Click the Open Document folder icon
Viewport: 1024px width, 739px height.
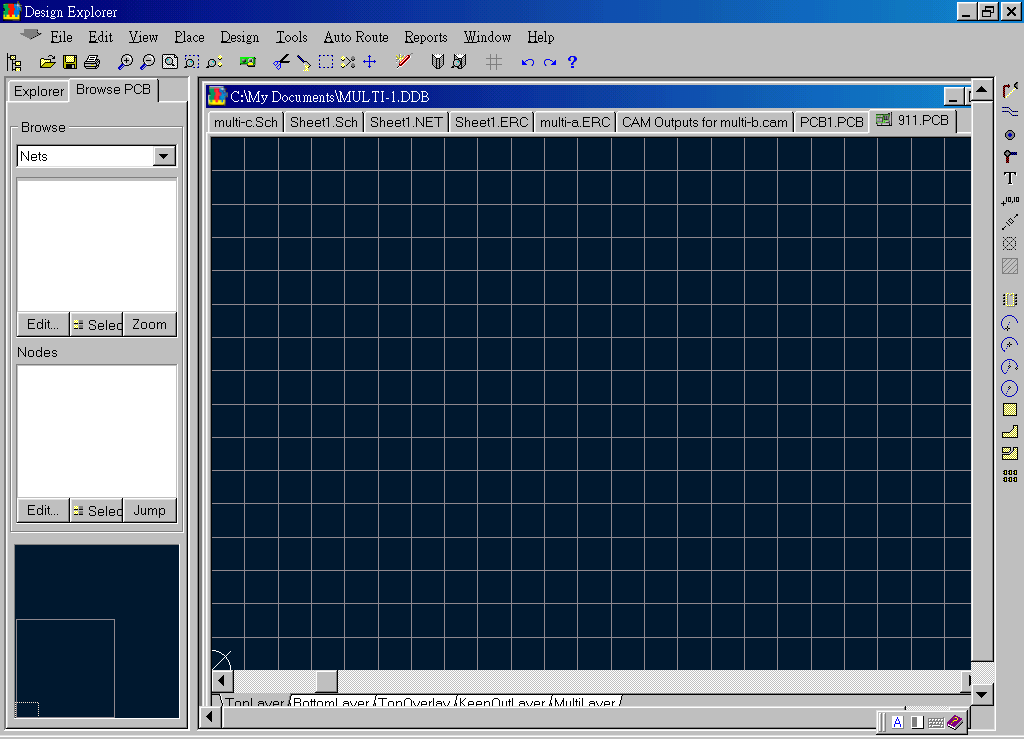(x=47, y=62)
